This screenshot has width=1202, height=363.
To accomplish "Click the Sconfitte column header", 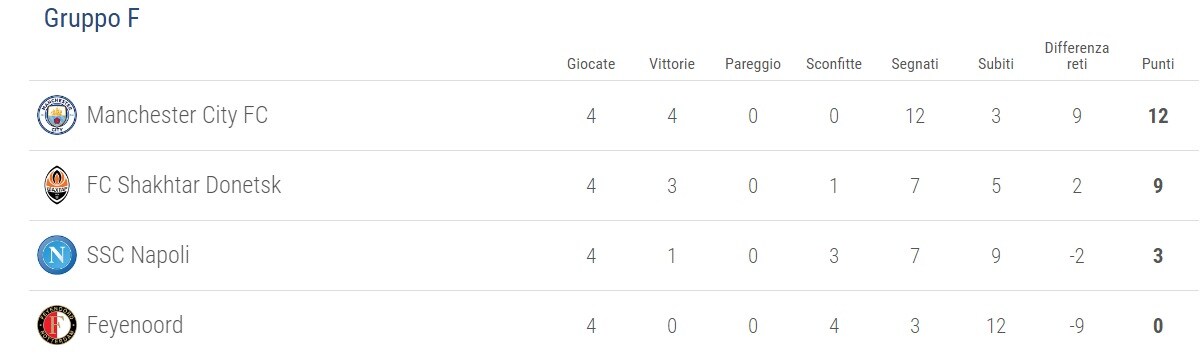I will 834,64.
